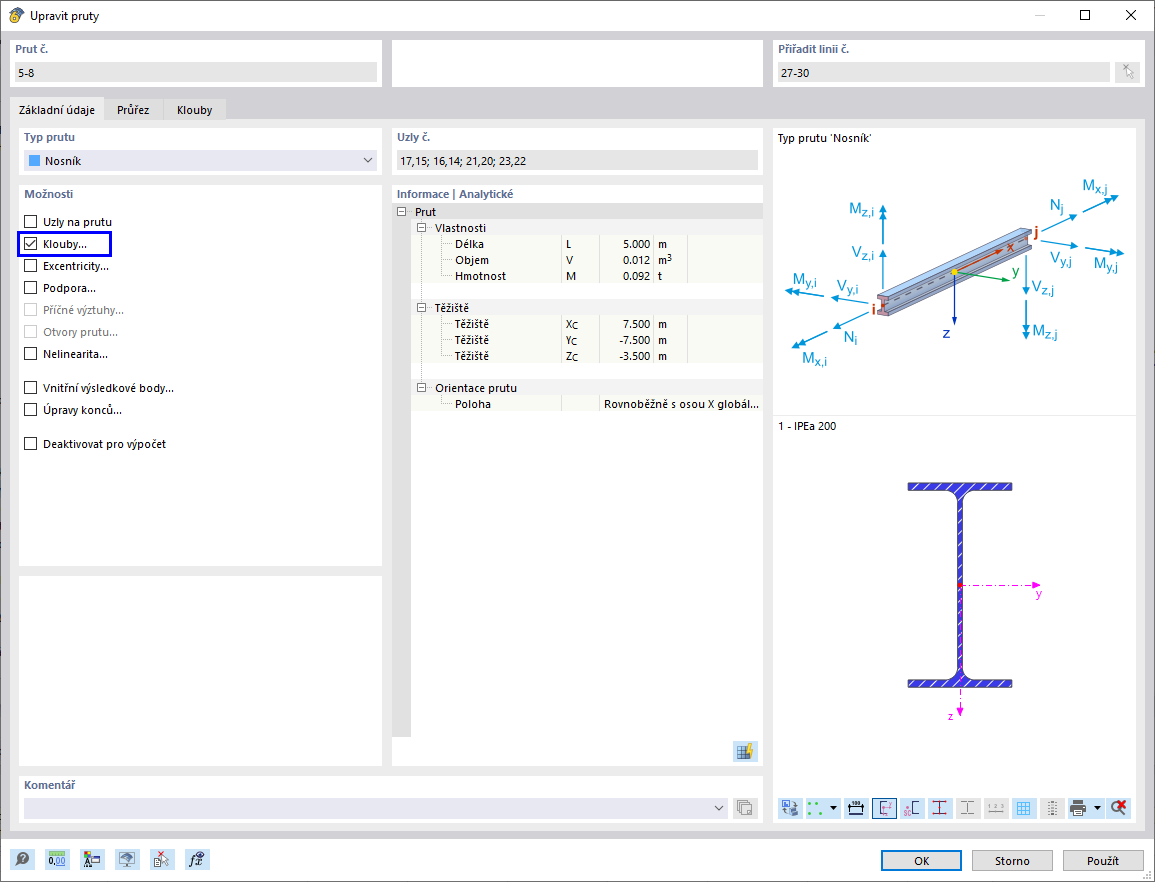Check the Podpora... option
This screenshot has height=882, width=1155.
(30, 288)
